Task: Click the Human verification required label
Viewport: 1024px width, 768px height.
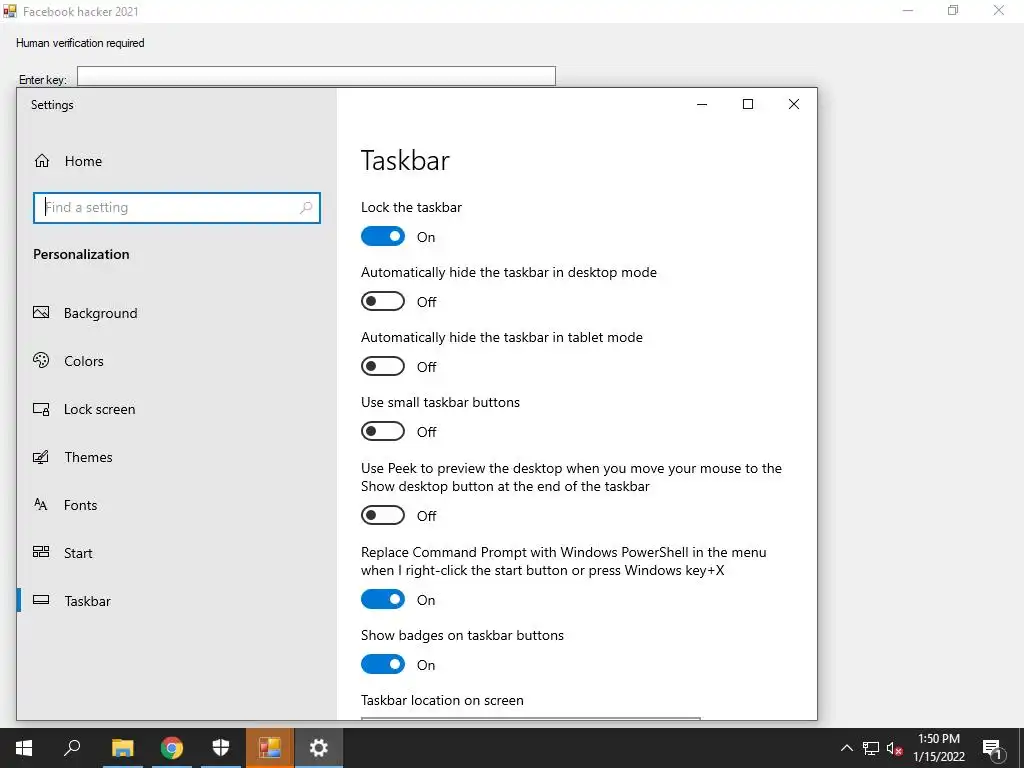Action: coord(80,43)
